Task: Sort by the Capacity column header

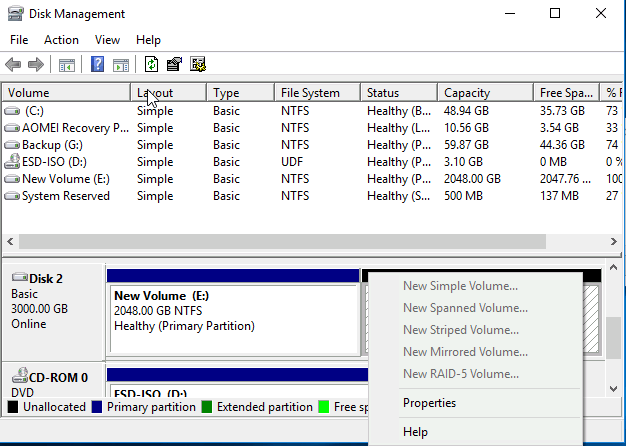Action: [x=486, y=93]
